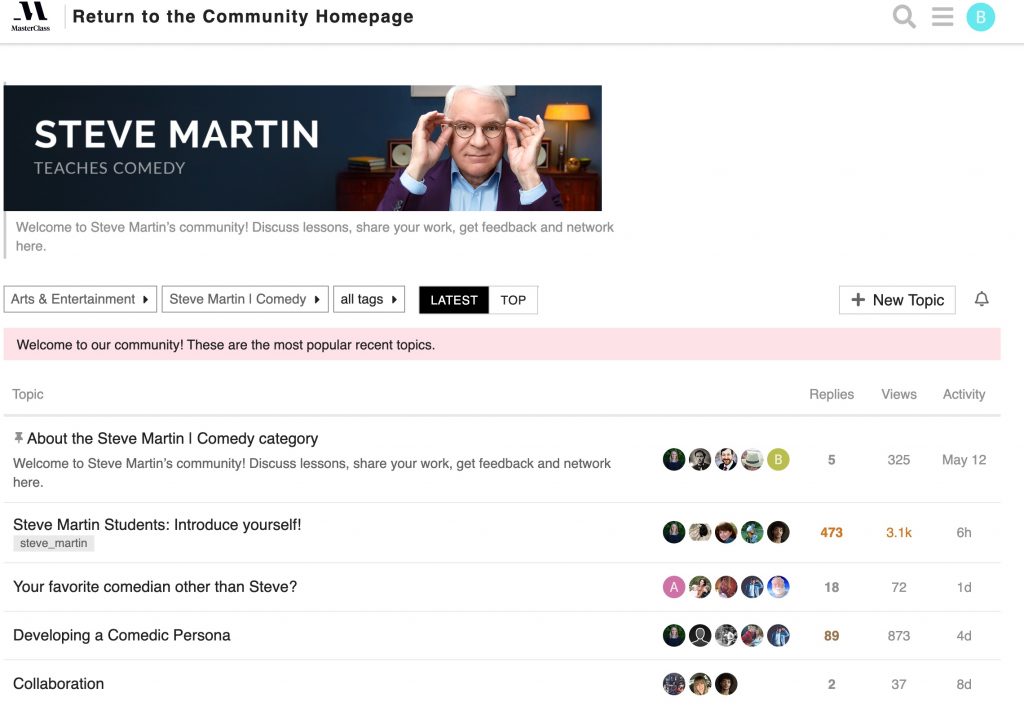This screenshot has height=706, width=1024.
Task: Click the last avatar in the favorite comedian row
Action: tap(778, 587)
